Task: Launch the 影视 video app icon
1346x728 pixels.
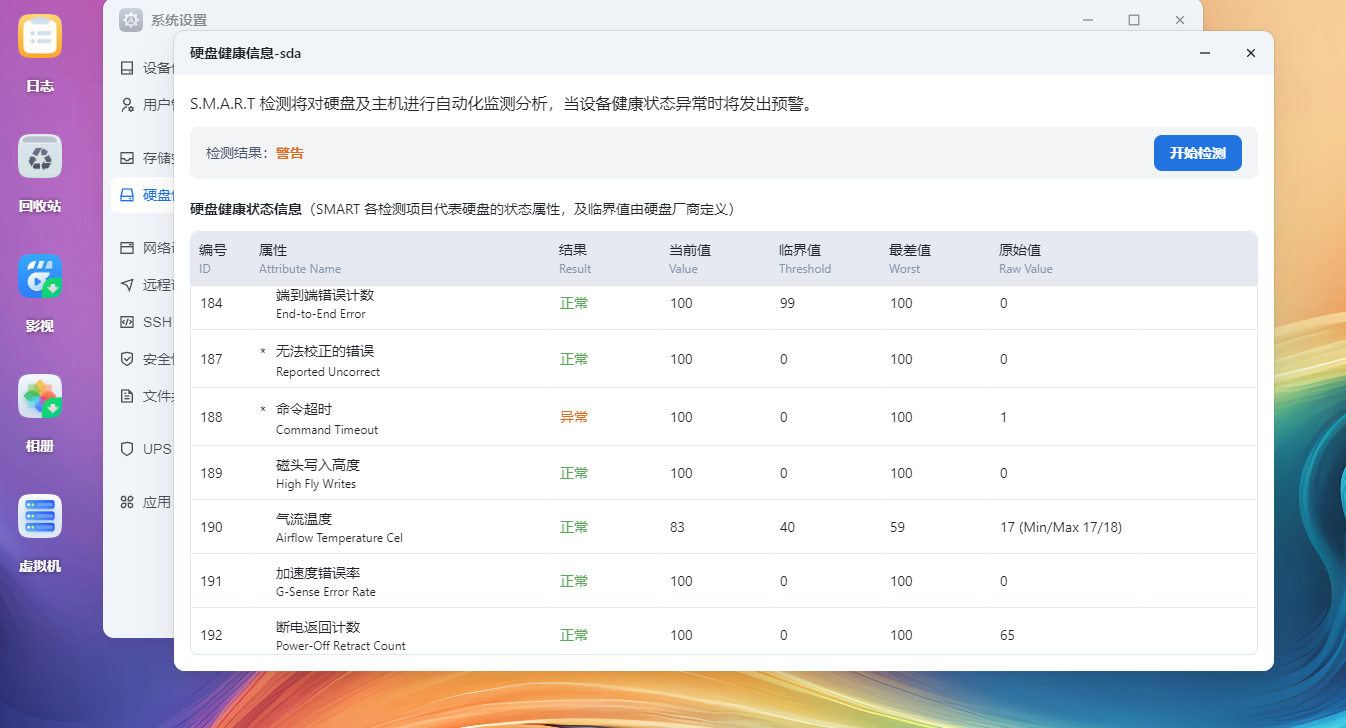Action: point(40,277)
